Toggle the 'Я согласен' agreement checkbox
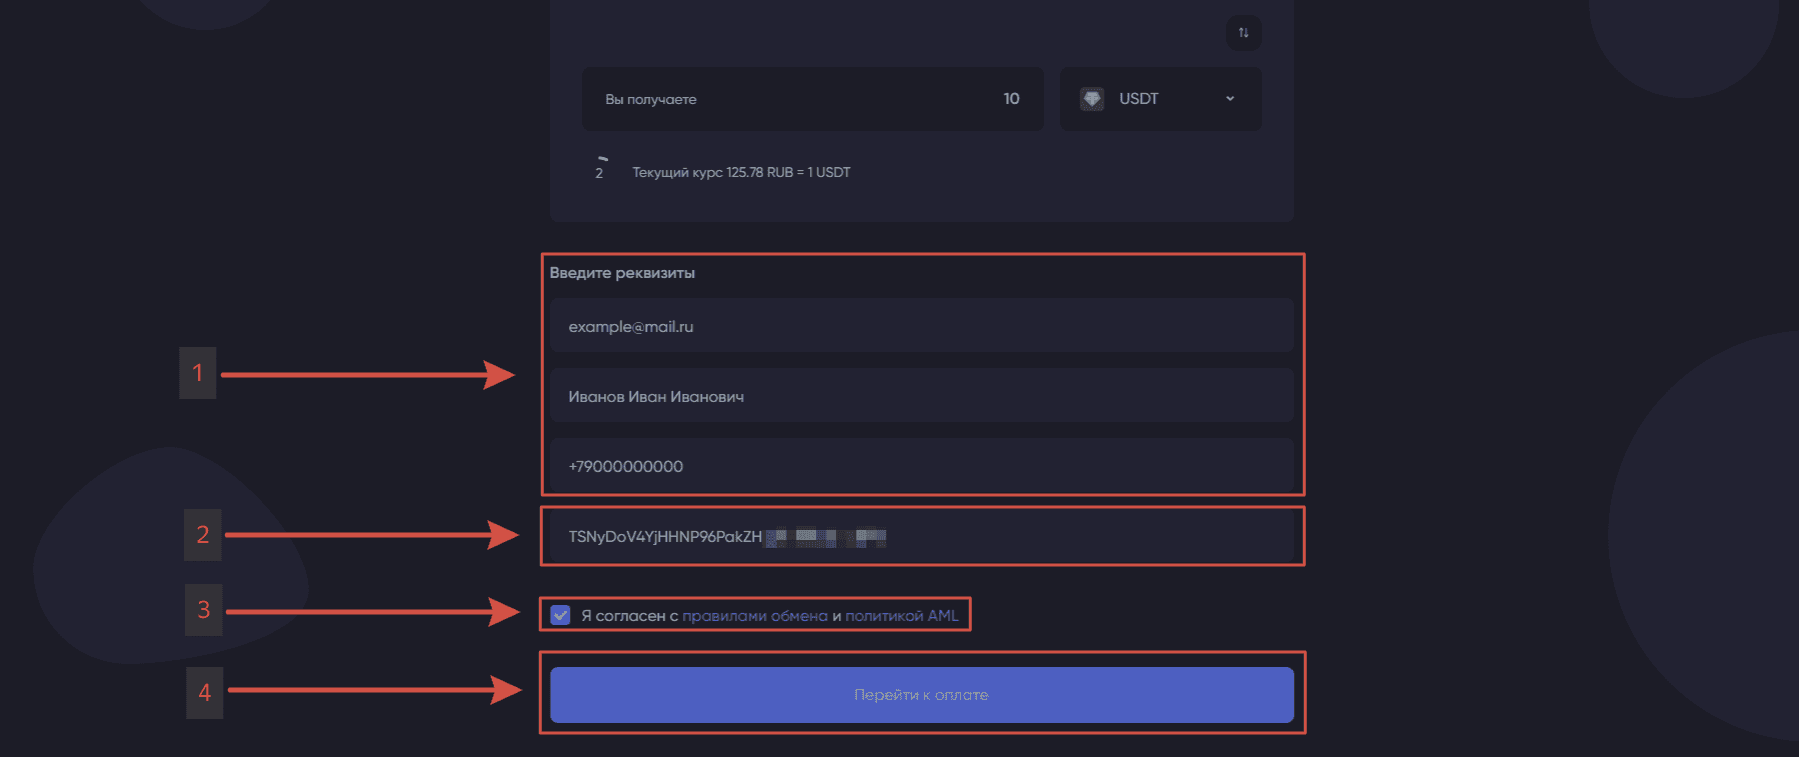Viewport: 1799px width, 757px height. click(561, 615)
